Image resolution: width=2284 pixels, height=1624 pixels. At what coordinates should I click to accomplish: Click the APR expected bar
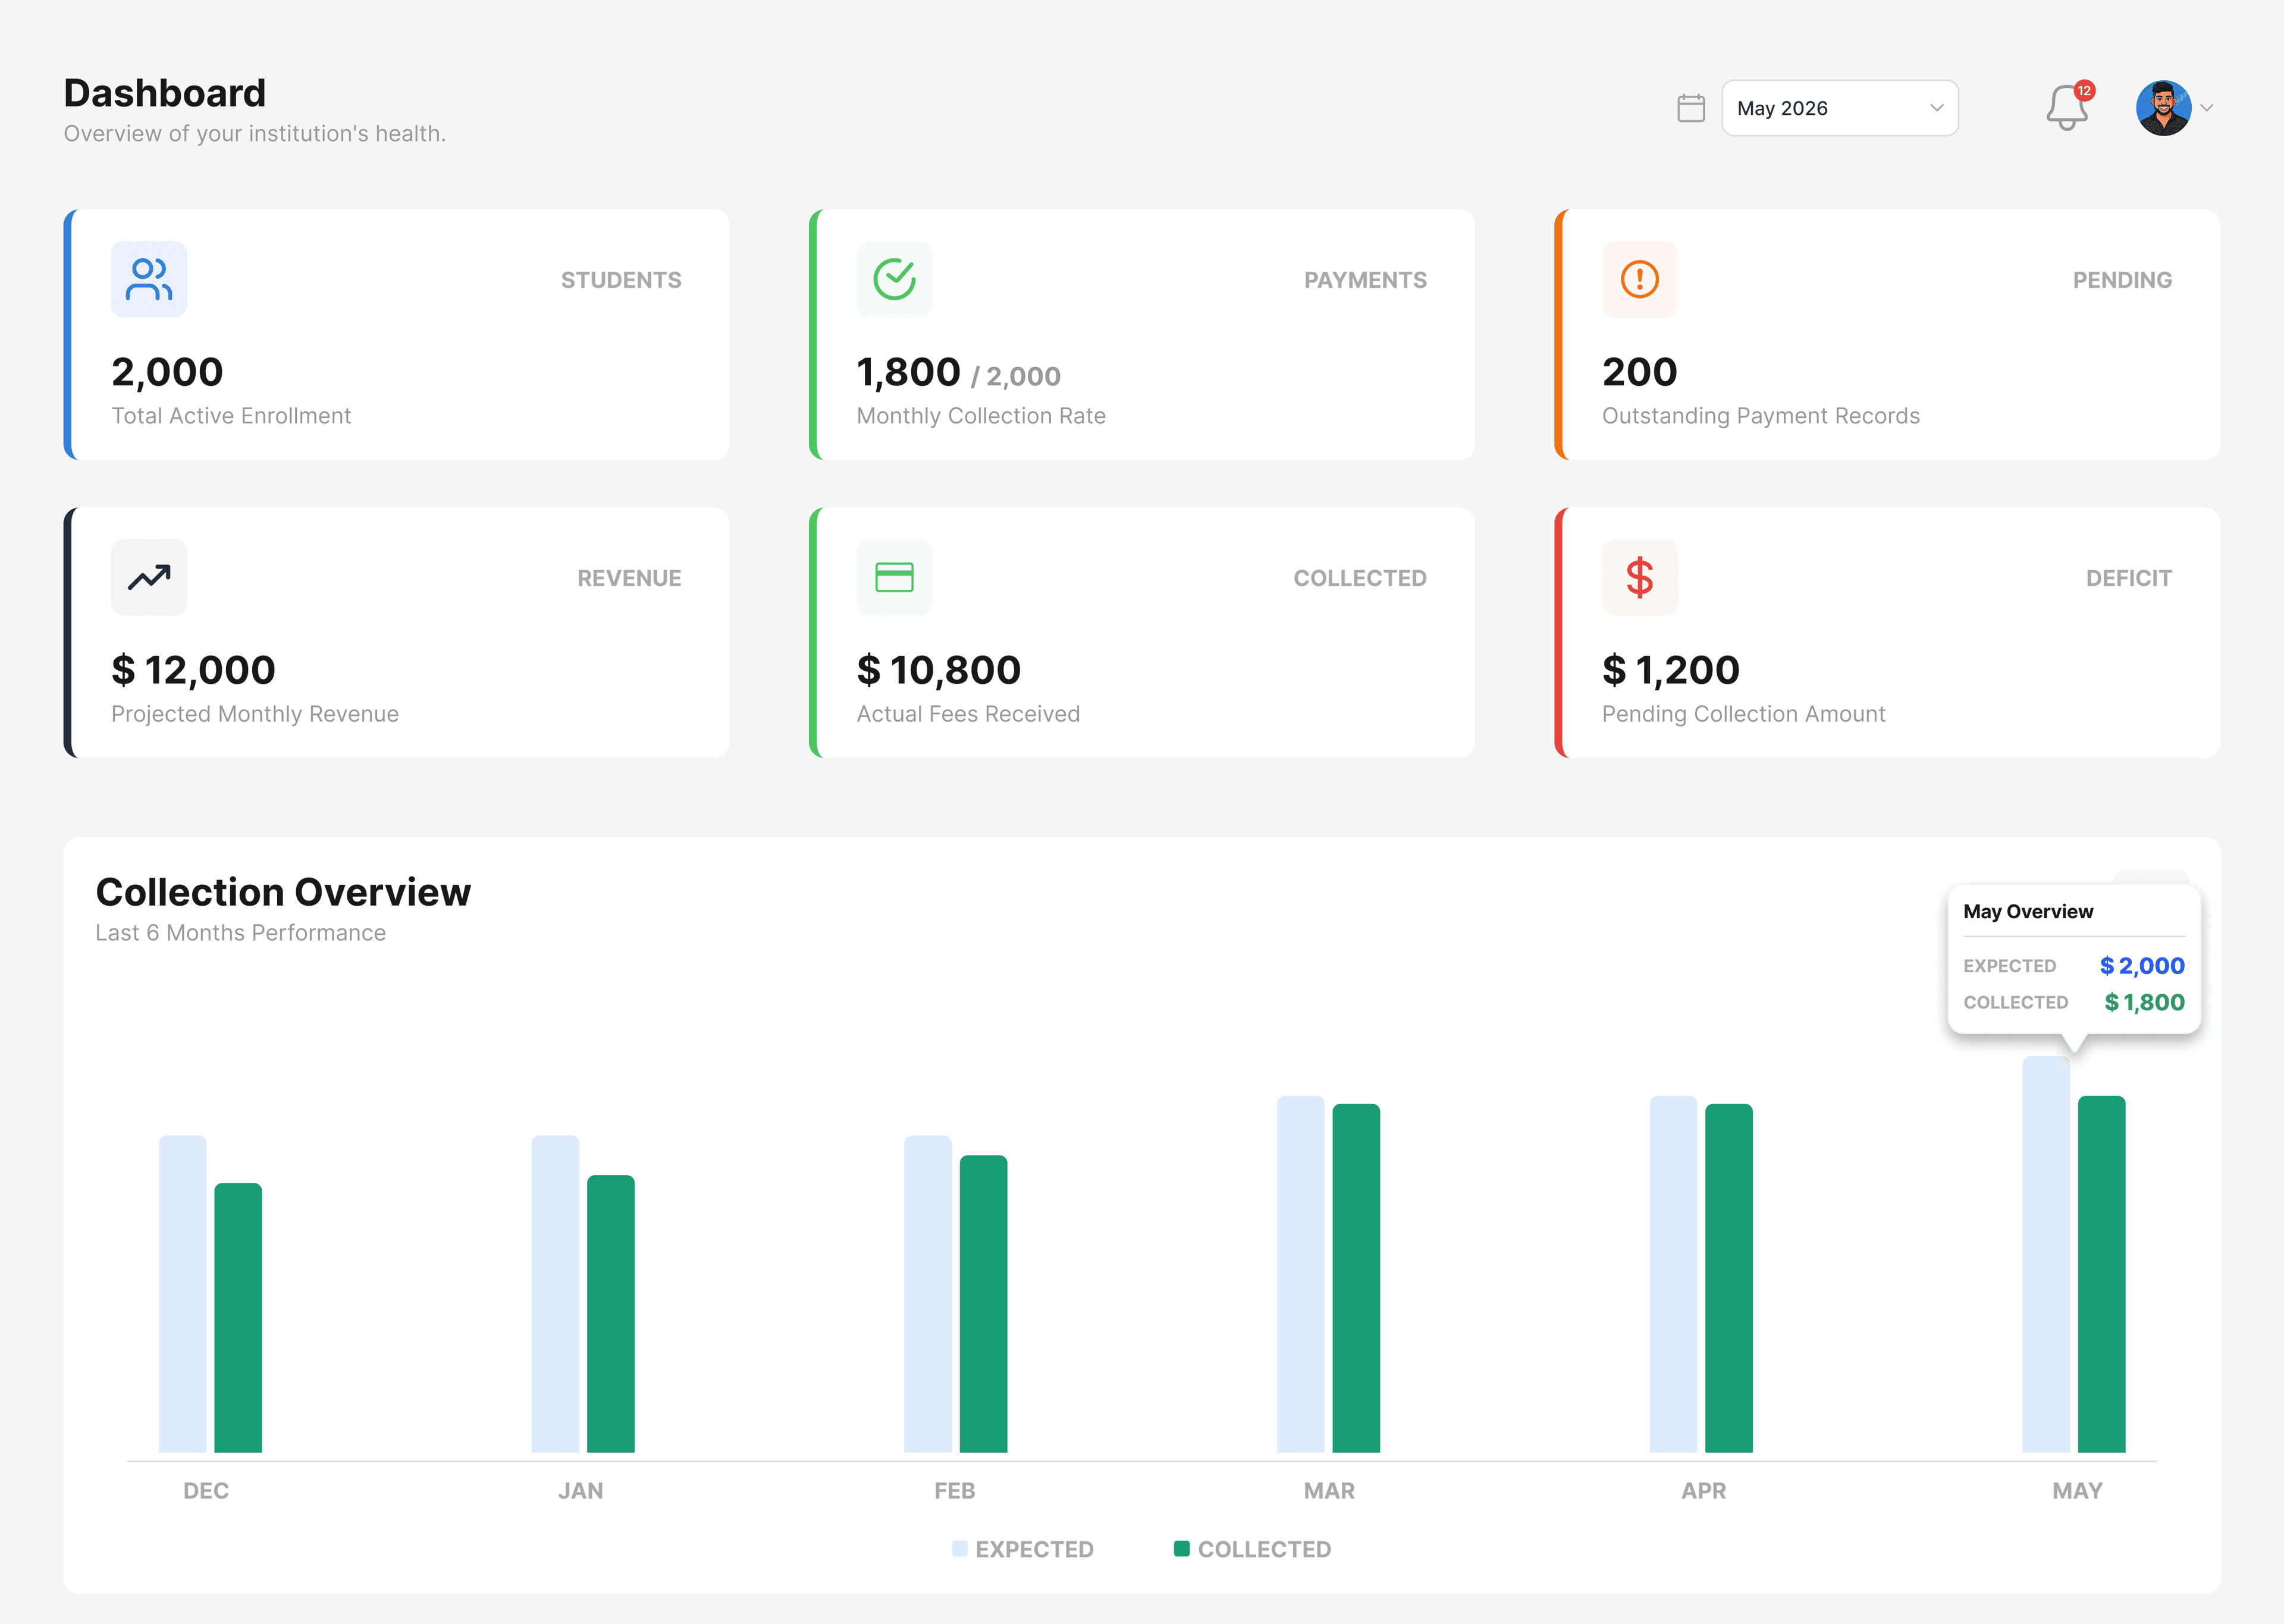pos(1673,1274)
